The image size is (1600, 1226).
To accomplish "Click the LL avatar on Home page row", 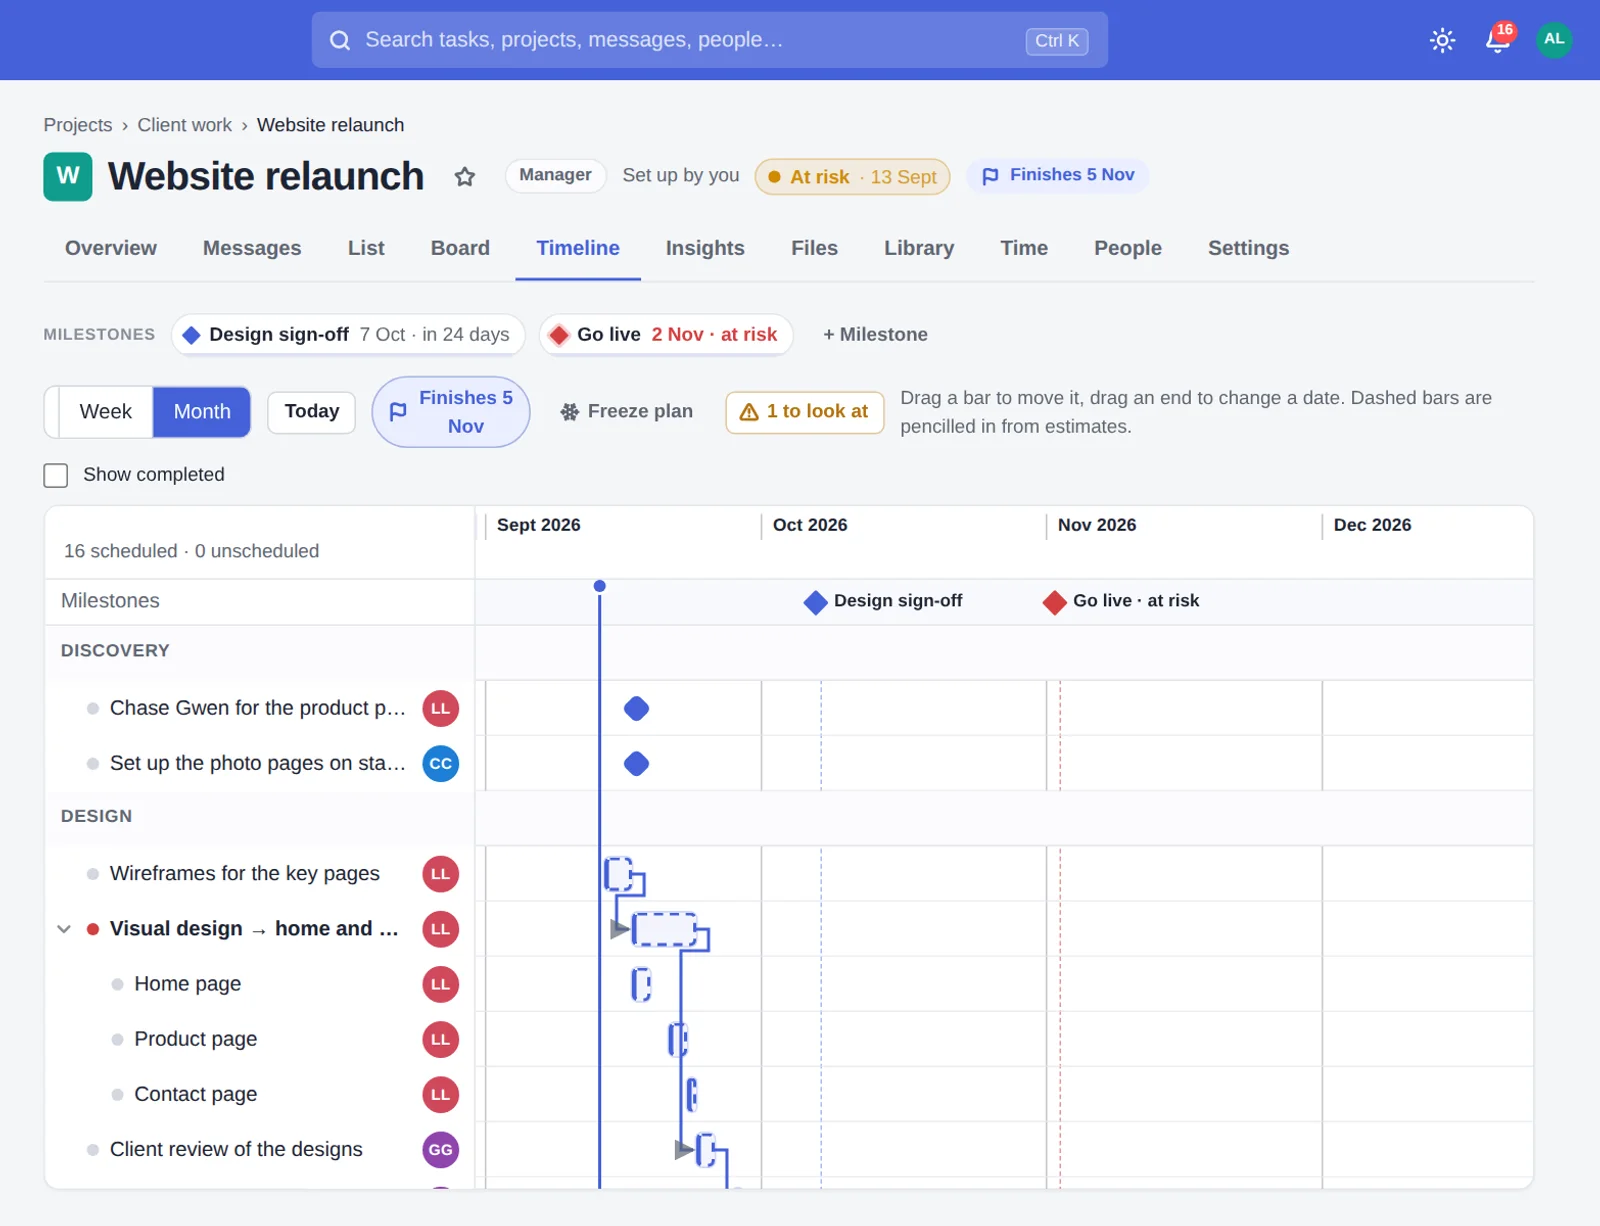I will pos(441,985).
